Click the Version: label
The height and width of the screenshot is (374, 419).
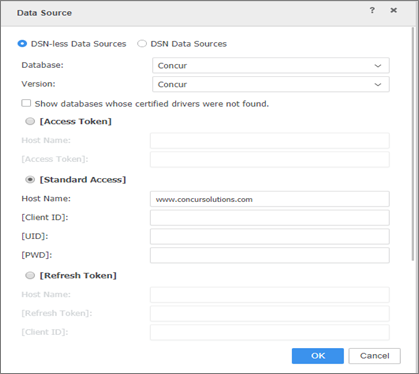click(38, 84)
